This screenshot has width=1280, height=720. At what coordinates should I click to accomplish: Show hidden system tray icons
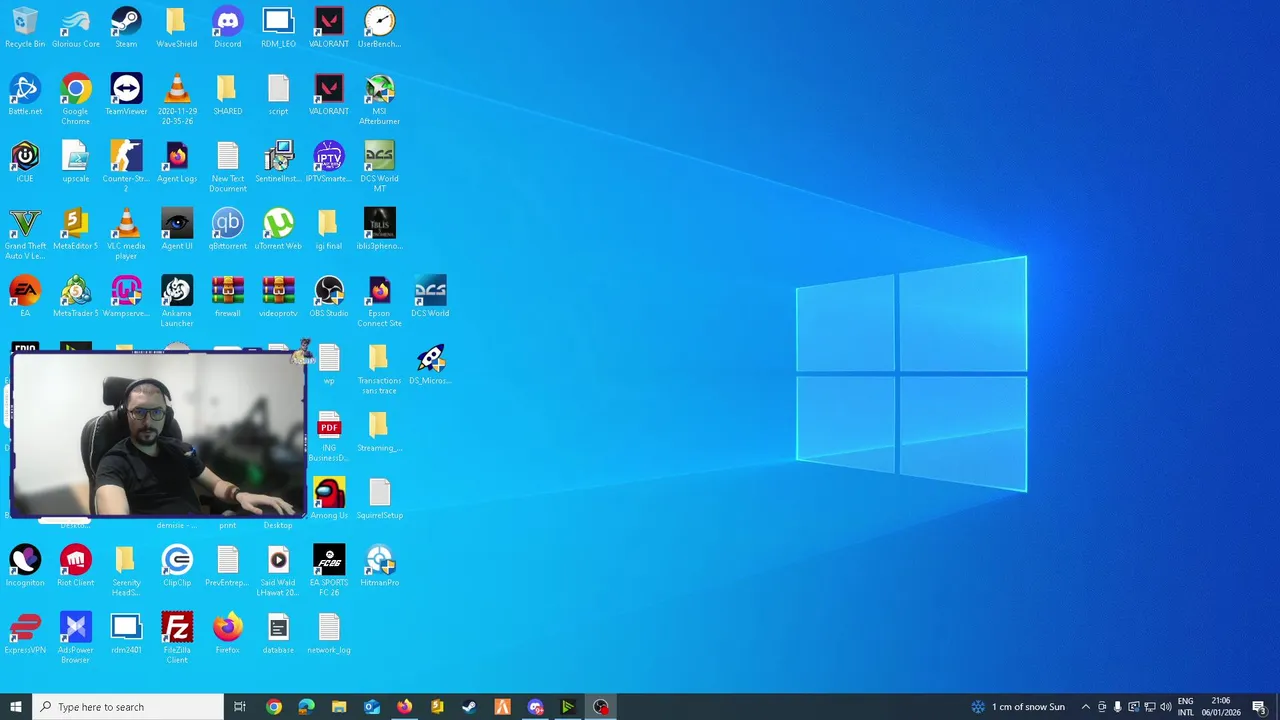click(1086, 707)
